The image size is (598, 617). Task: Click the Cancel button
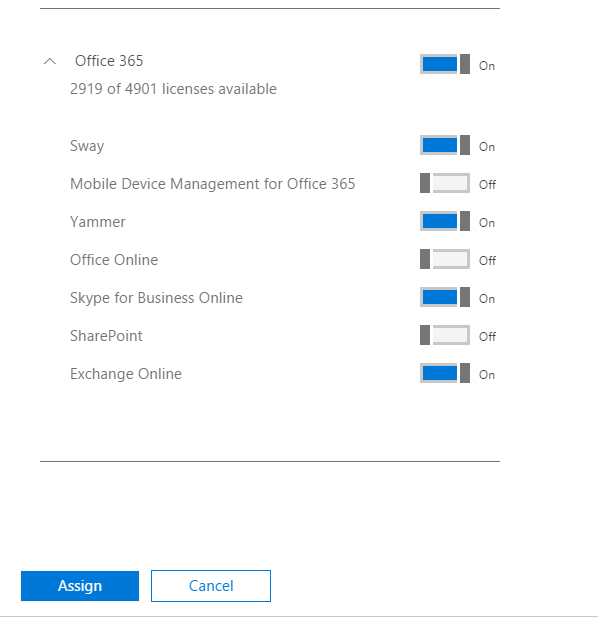211,586
